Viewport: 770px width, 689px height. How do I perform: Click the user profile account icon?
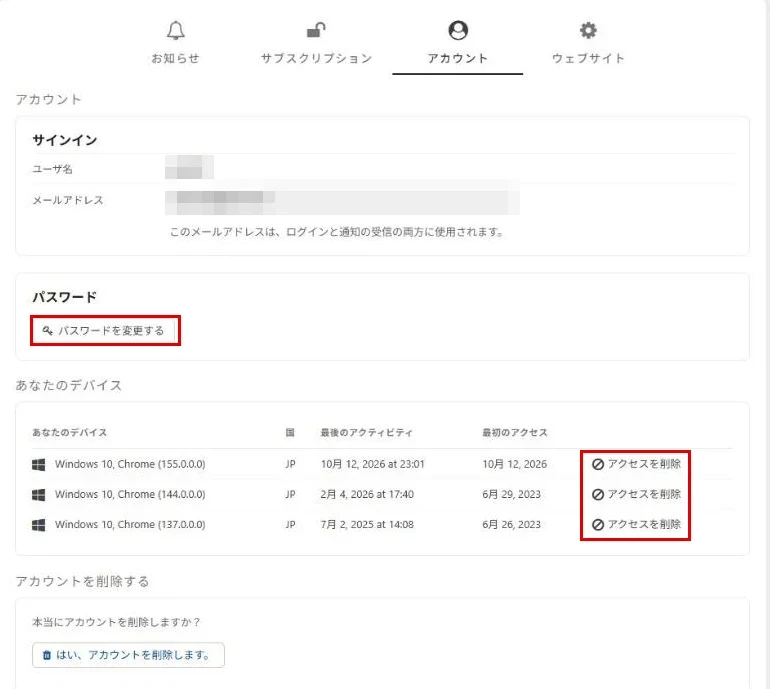(458, 30)
